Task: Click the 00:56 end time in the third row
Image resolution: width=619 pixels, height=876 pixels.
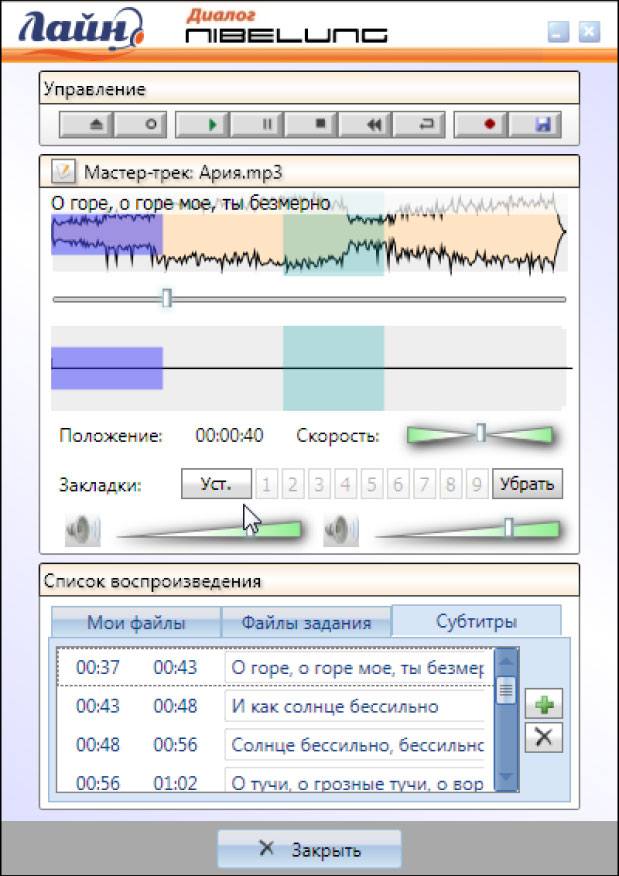Action: tap(175, 745)
